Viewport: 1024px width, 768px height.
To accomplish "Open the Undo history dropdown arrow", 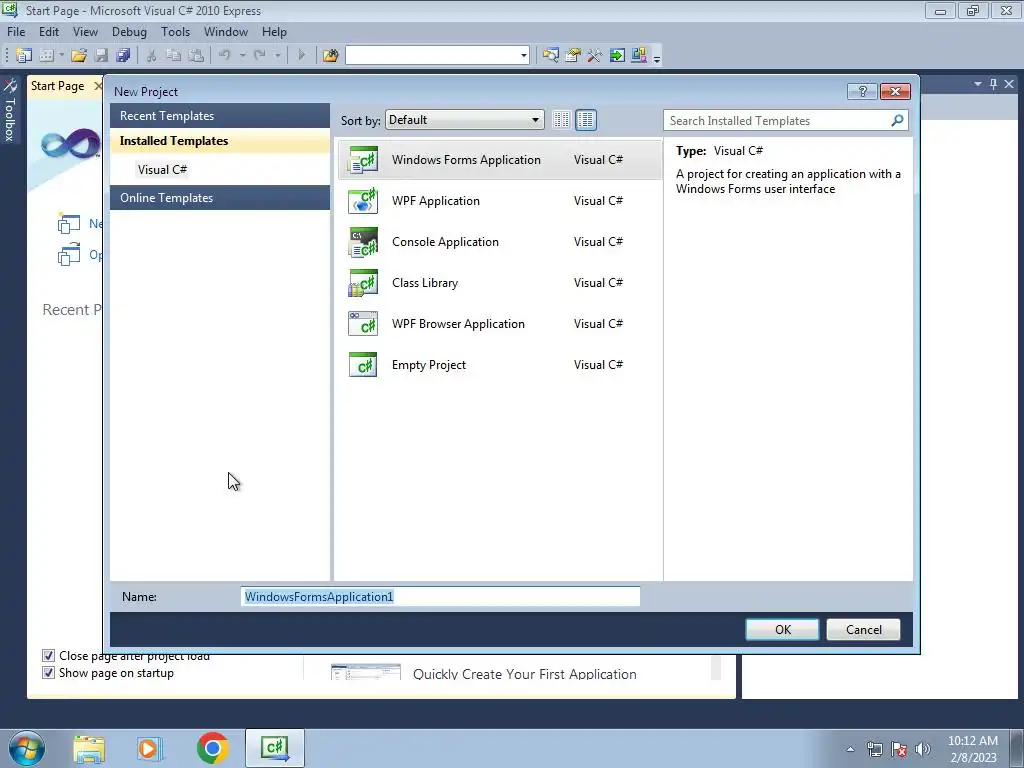I will pyautogui.click(x=242, y=56).
